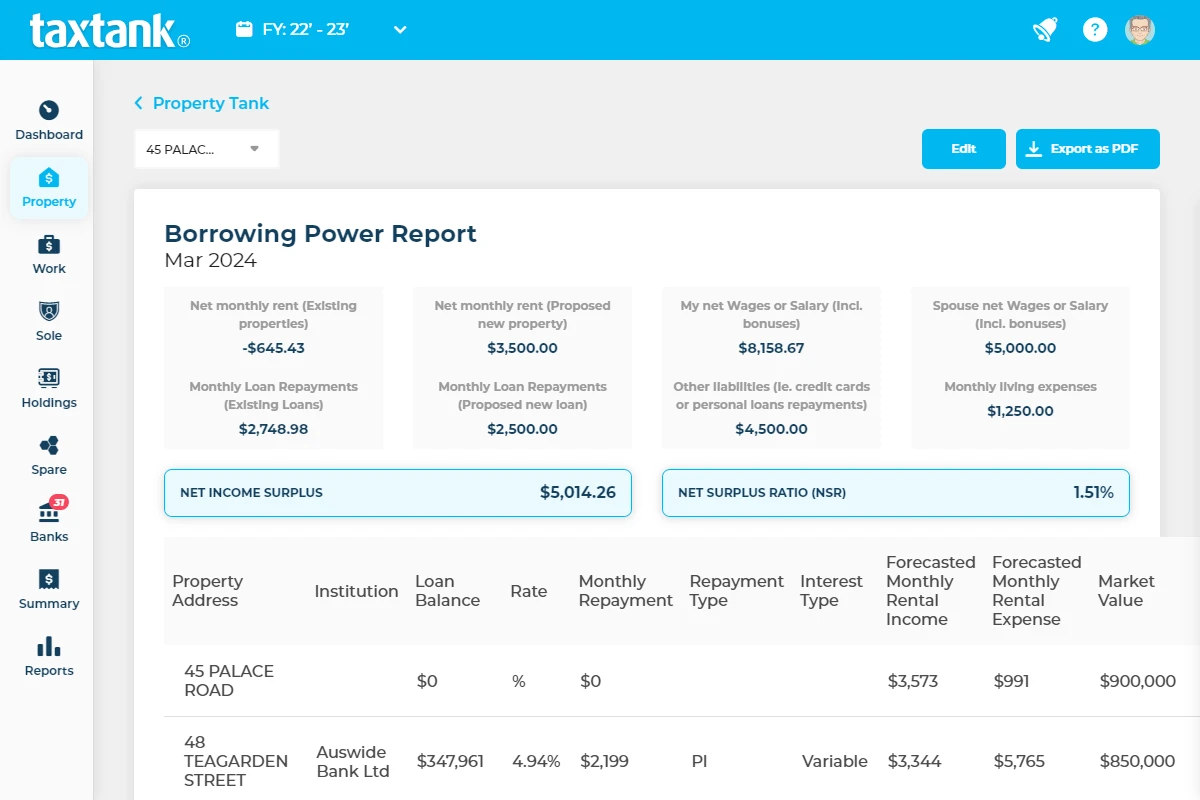Viewport: 1200px width, 800px height.
Task: Click the Edit button
Action: tap(963, 148)
